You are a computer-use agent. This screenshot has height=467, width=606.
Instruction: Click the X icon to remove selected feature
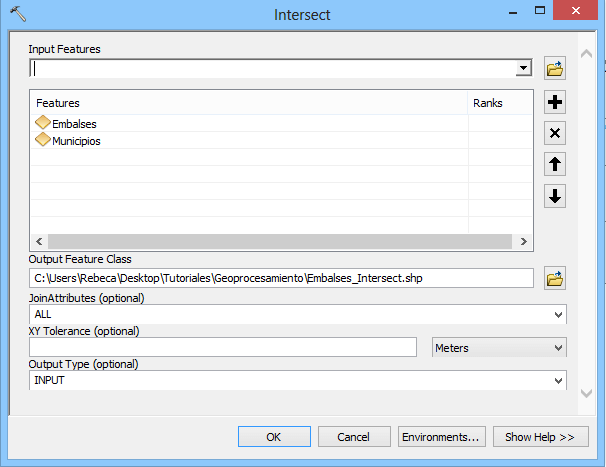[555, 134]
